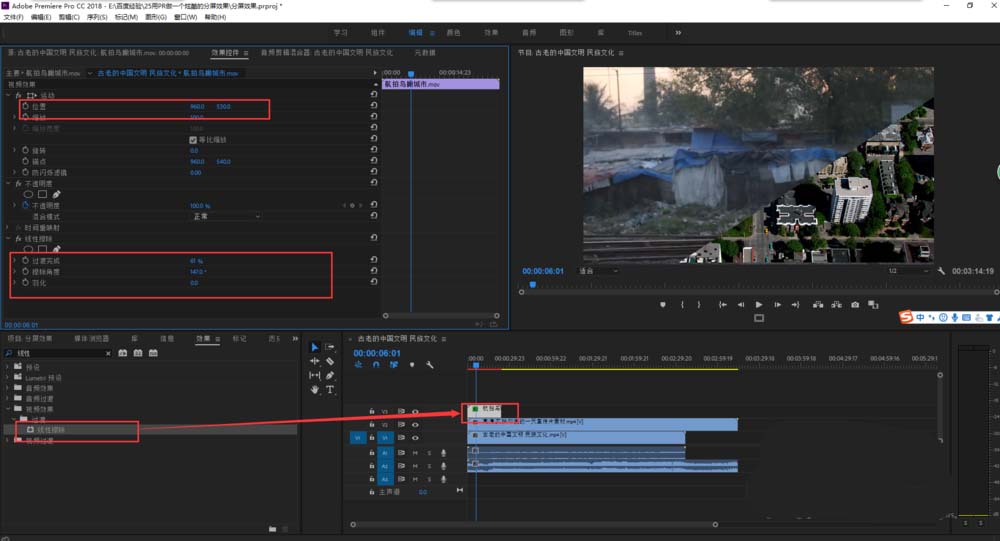Screen dimensions: 1000x541
Task: Hide track V1 with eye icon
Action: pyautogui.click(x=415, y=438)
